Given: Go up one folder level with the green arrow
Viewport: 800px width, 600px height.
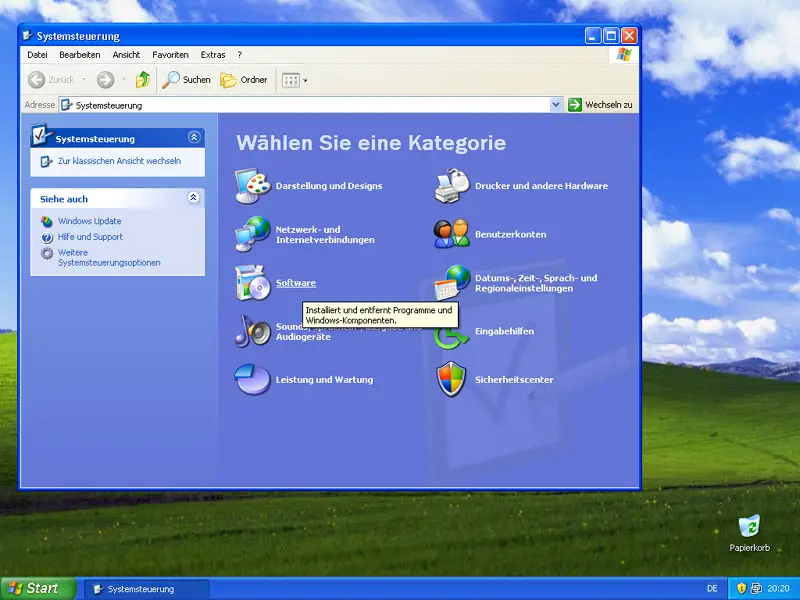Looking at the screenshot, I should point(142,80).
